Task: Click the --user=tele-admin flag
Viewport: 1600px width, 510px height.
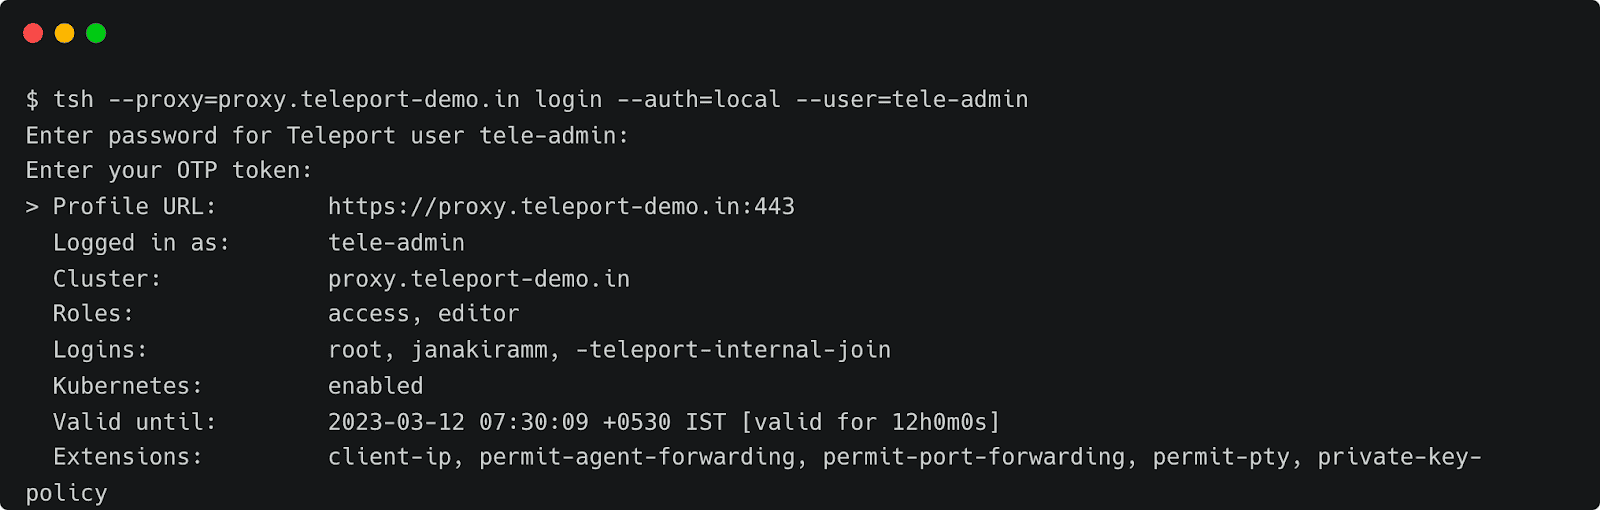Action: 912,100
